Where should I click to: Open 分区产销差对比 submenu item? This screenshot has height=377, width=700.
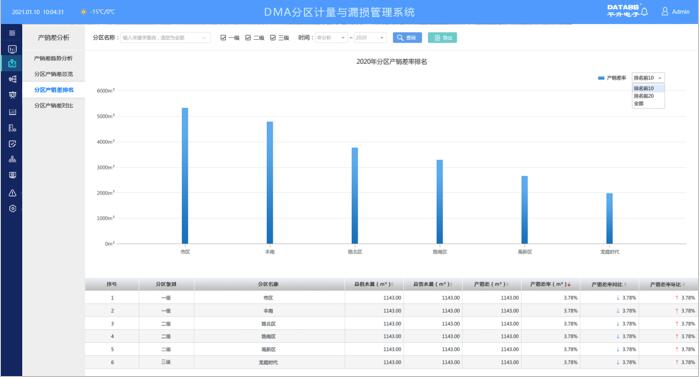54,105
